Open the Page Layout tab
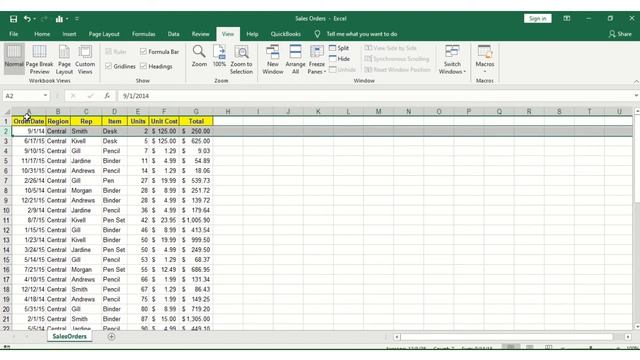 click(104, 34)
